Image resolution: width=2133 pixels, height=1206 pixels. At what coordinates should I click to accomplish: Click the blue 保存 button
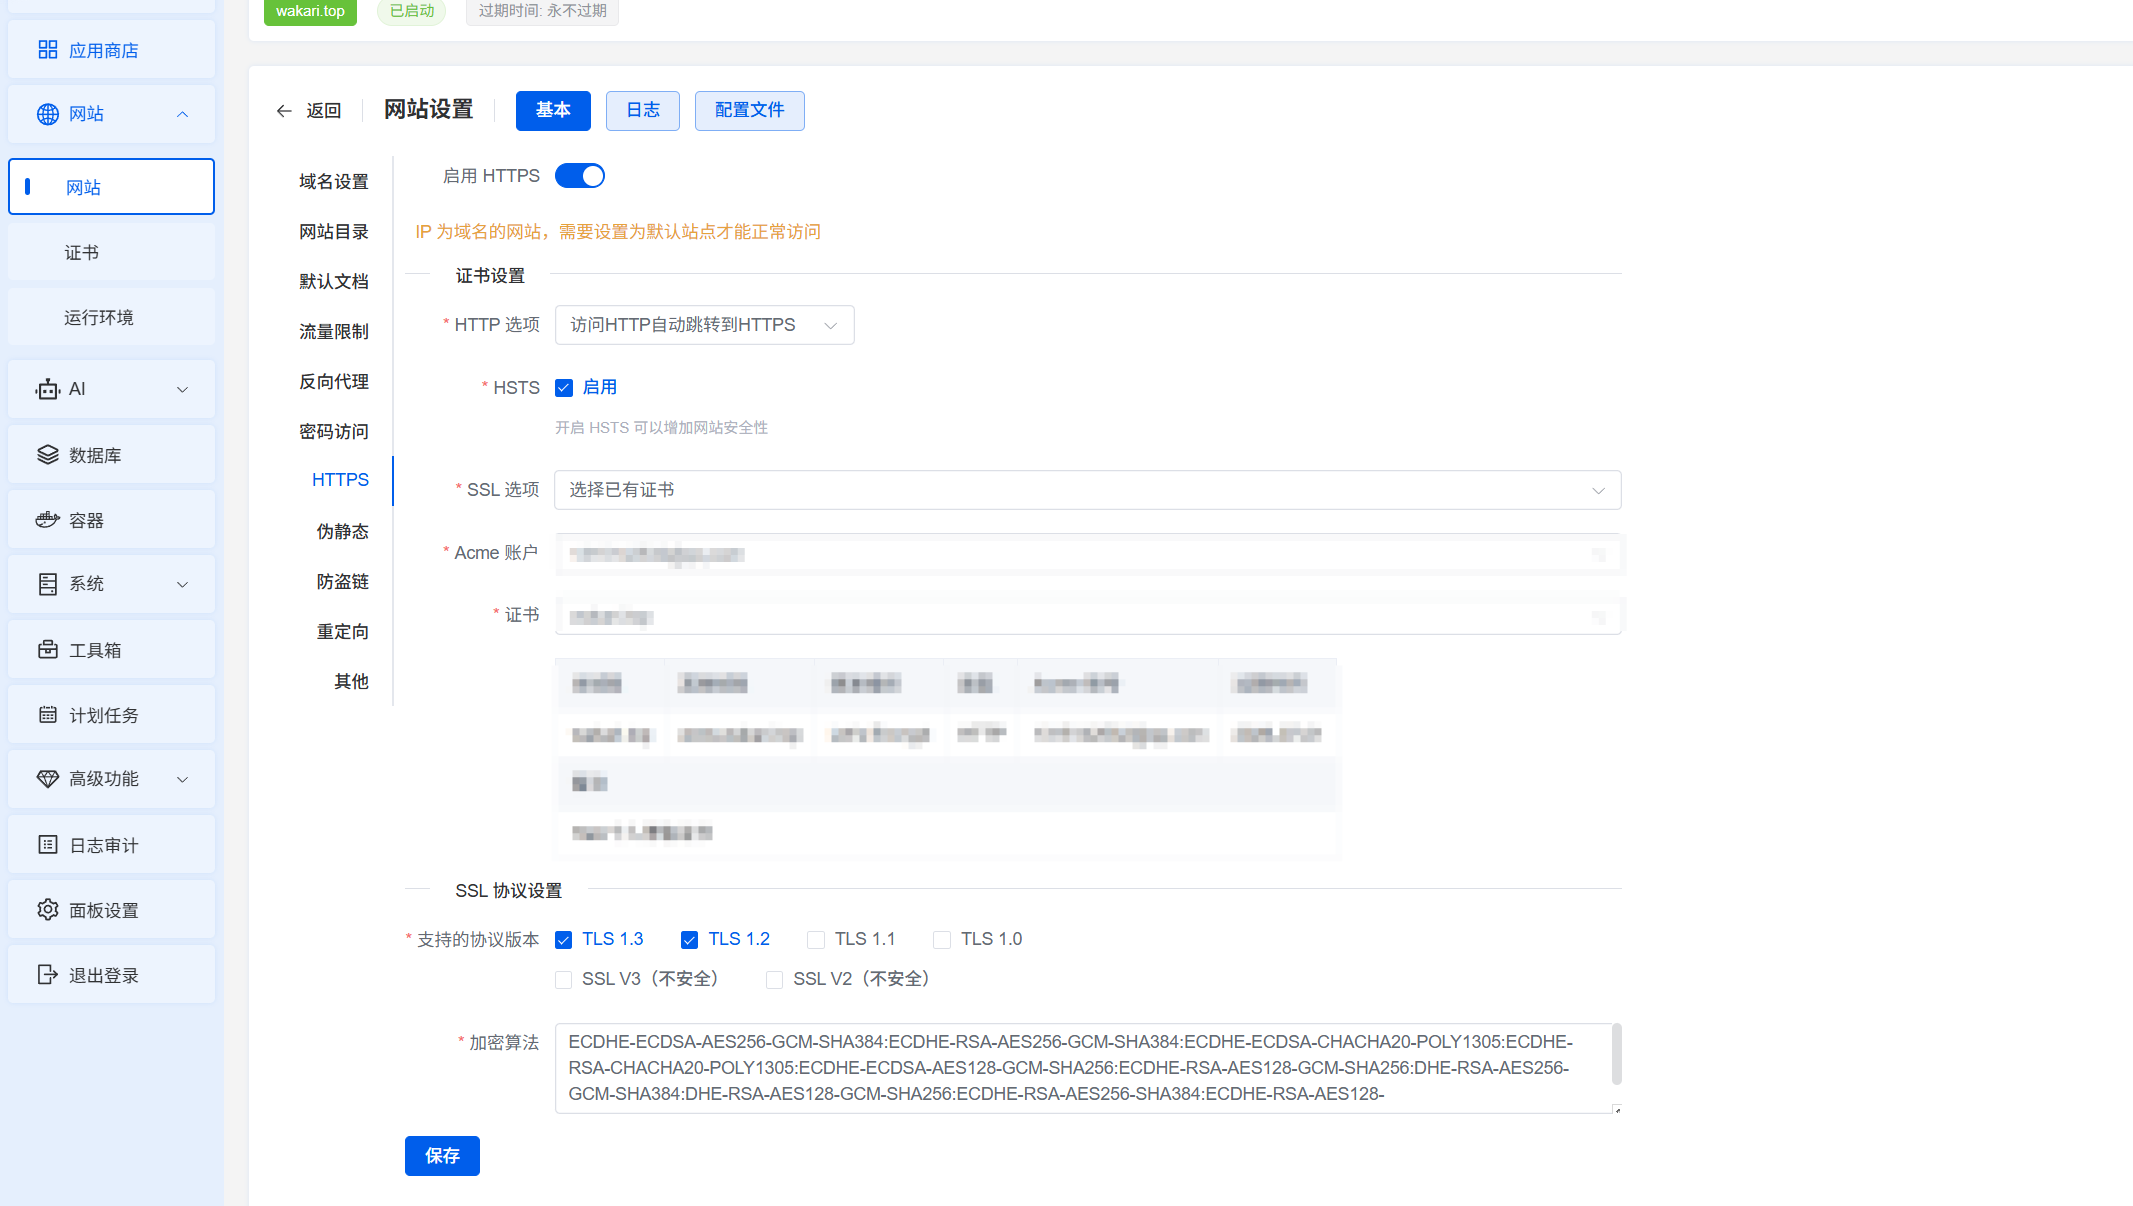tap(442, 1156)
